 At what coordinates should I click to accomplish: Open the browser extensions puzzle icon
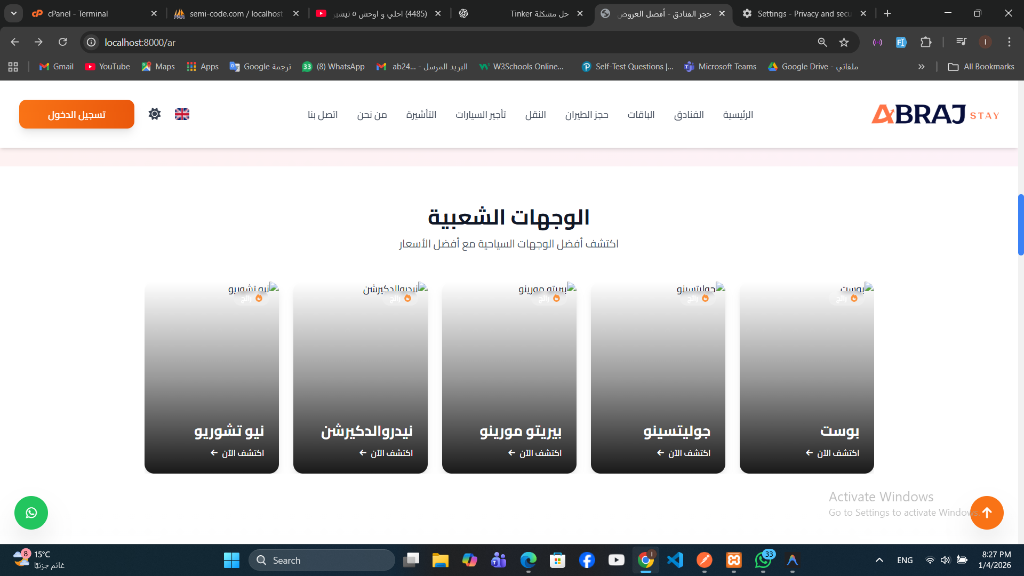(925, 42)
